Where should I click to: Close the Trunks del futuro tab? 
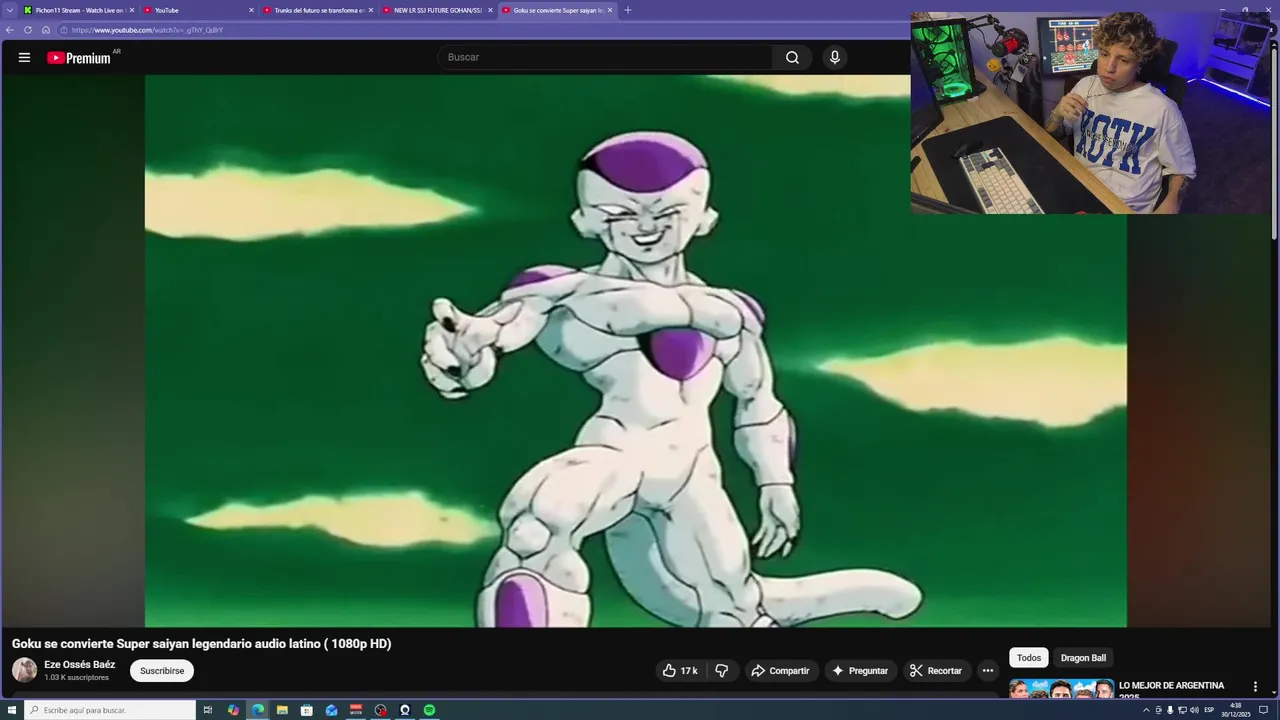(x=371, y=10)
